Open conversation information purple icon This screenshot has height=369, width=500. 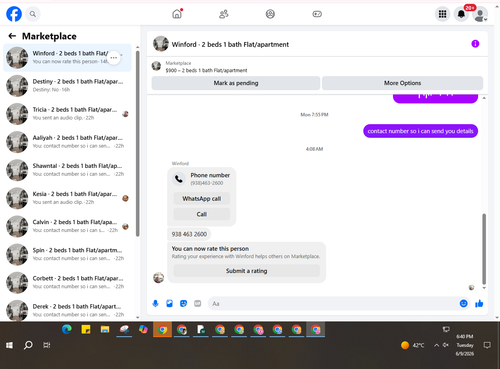(475, 44)
